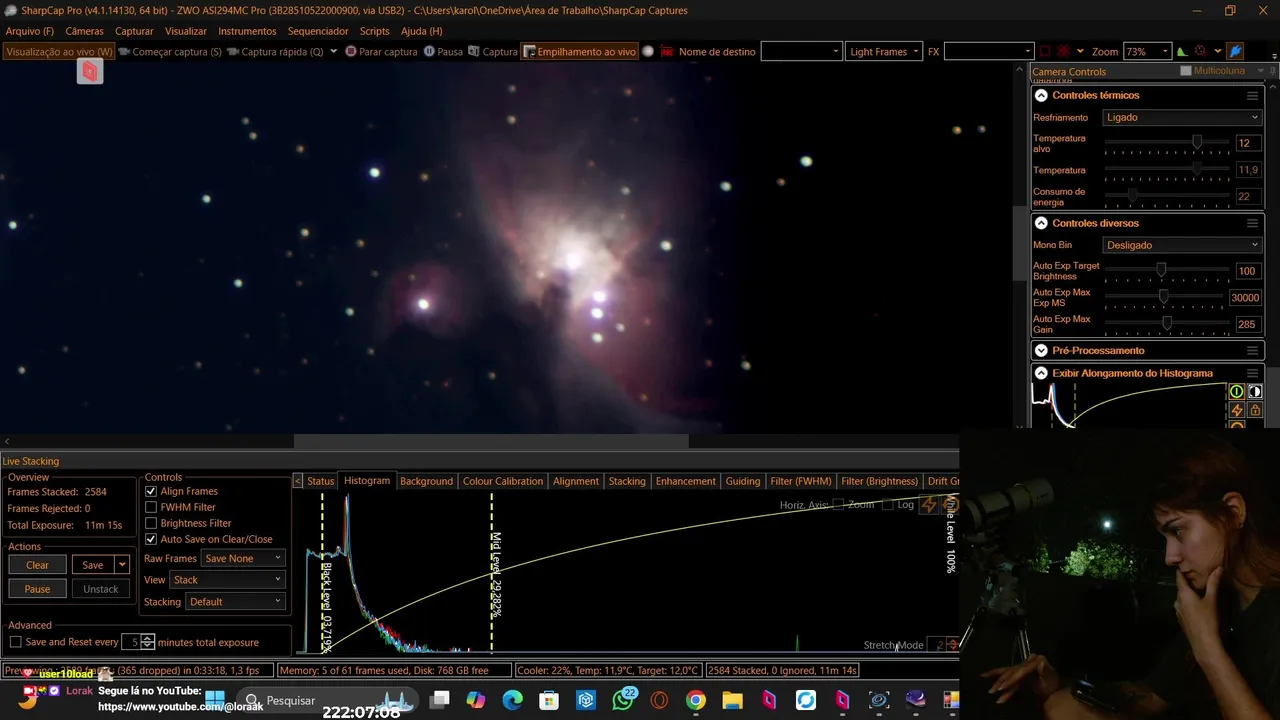
Task: Toggle the Multicoluna checkbox
Action: coord(1186,71)
